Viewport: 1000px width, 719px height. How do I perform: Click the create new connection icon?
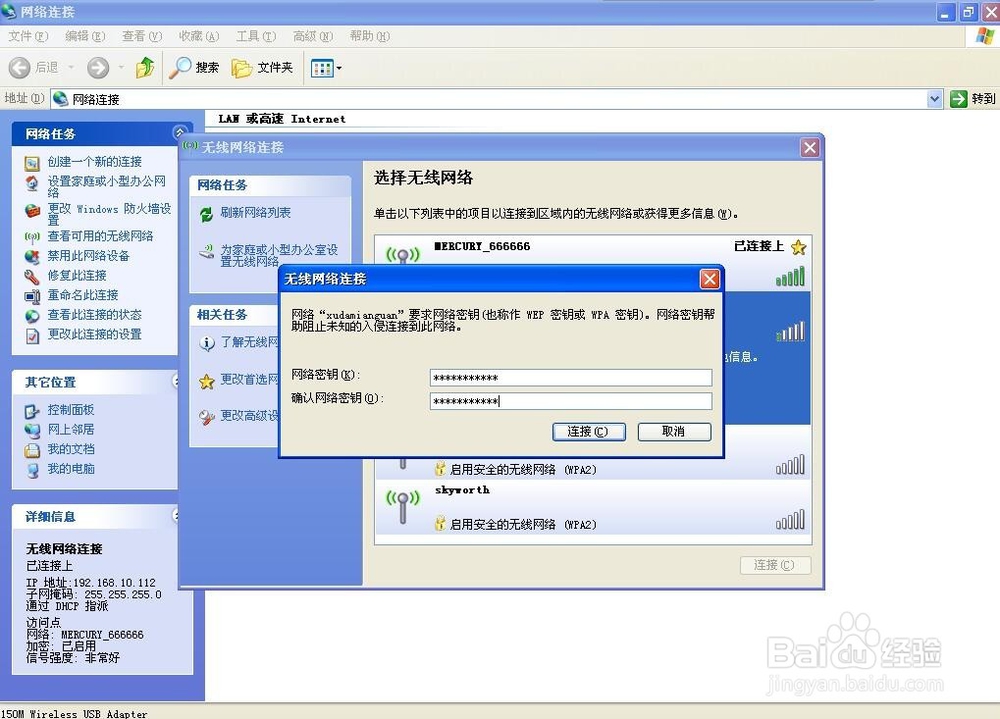pos(33,163)
